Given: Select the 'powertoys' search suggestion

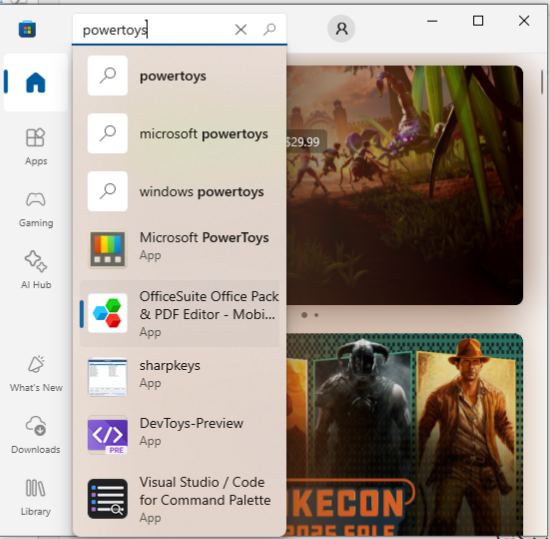Looking at the screenshot, I should coord(180,76).
